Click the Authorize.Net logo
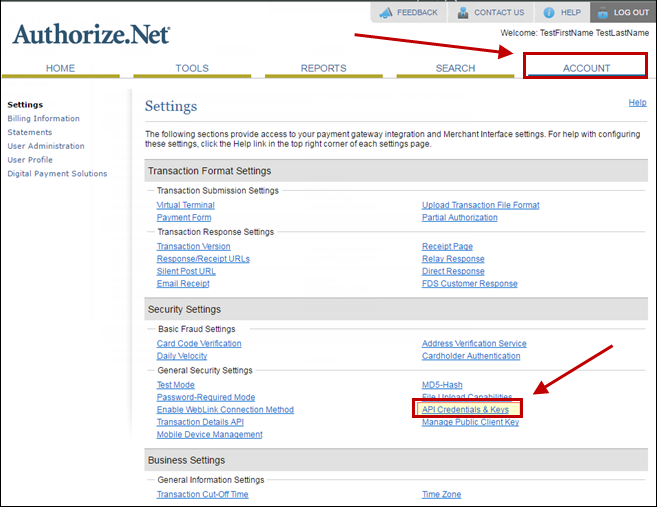The height and width of the screenshot is (507, 657). [x=91, y=35]
